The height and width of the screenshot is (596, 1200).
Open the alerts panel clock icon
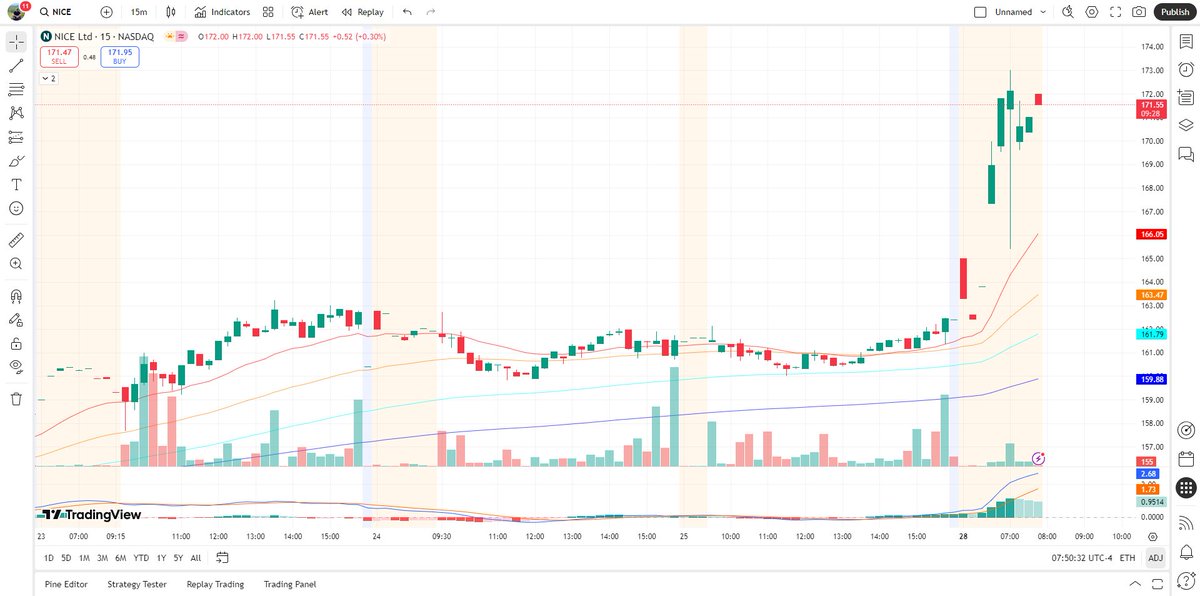coord(1186,70)
